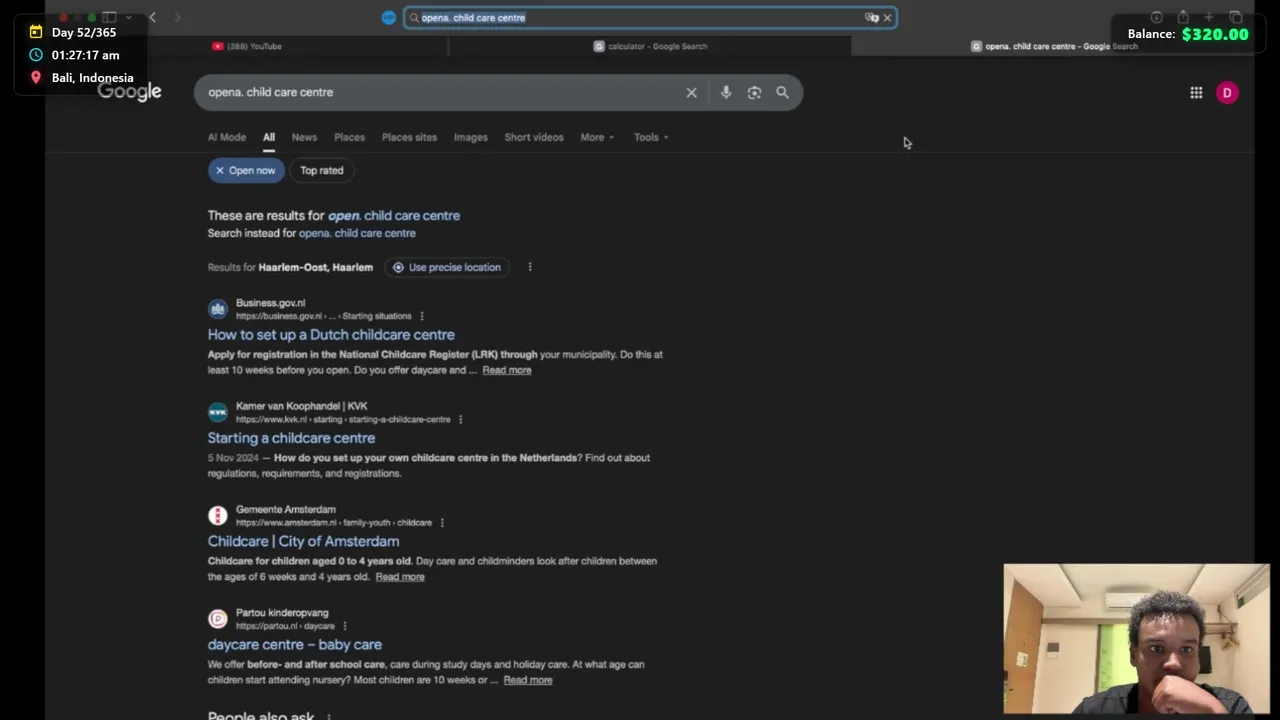Search instead for opena. child care centre
Screen dimensions: 1280x720
pyautogui.click(x=357, y=233)
